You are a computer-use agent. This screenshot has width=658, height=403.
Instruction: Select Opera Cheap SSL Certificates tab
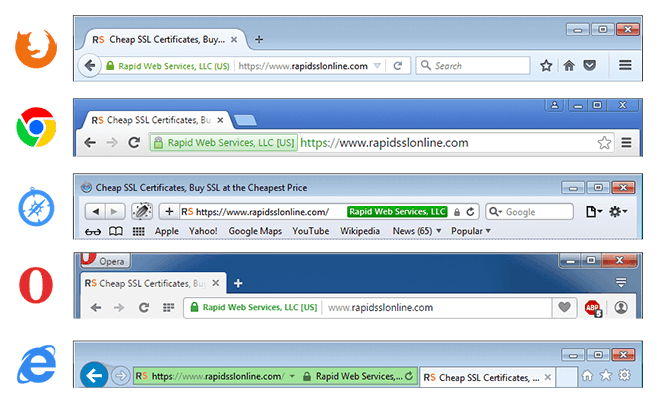pyautogui.click(x=153, y=283)
